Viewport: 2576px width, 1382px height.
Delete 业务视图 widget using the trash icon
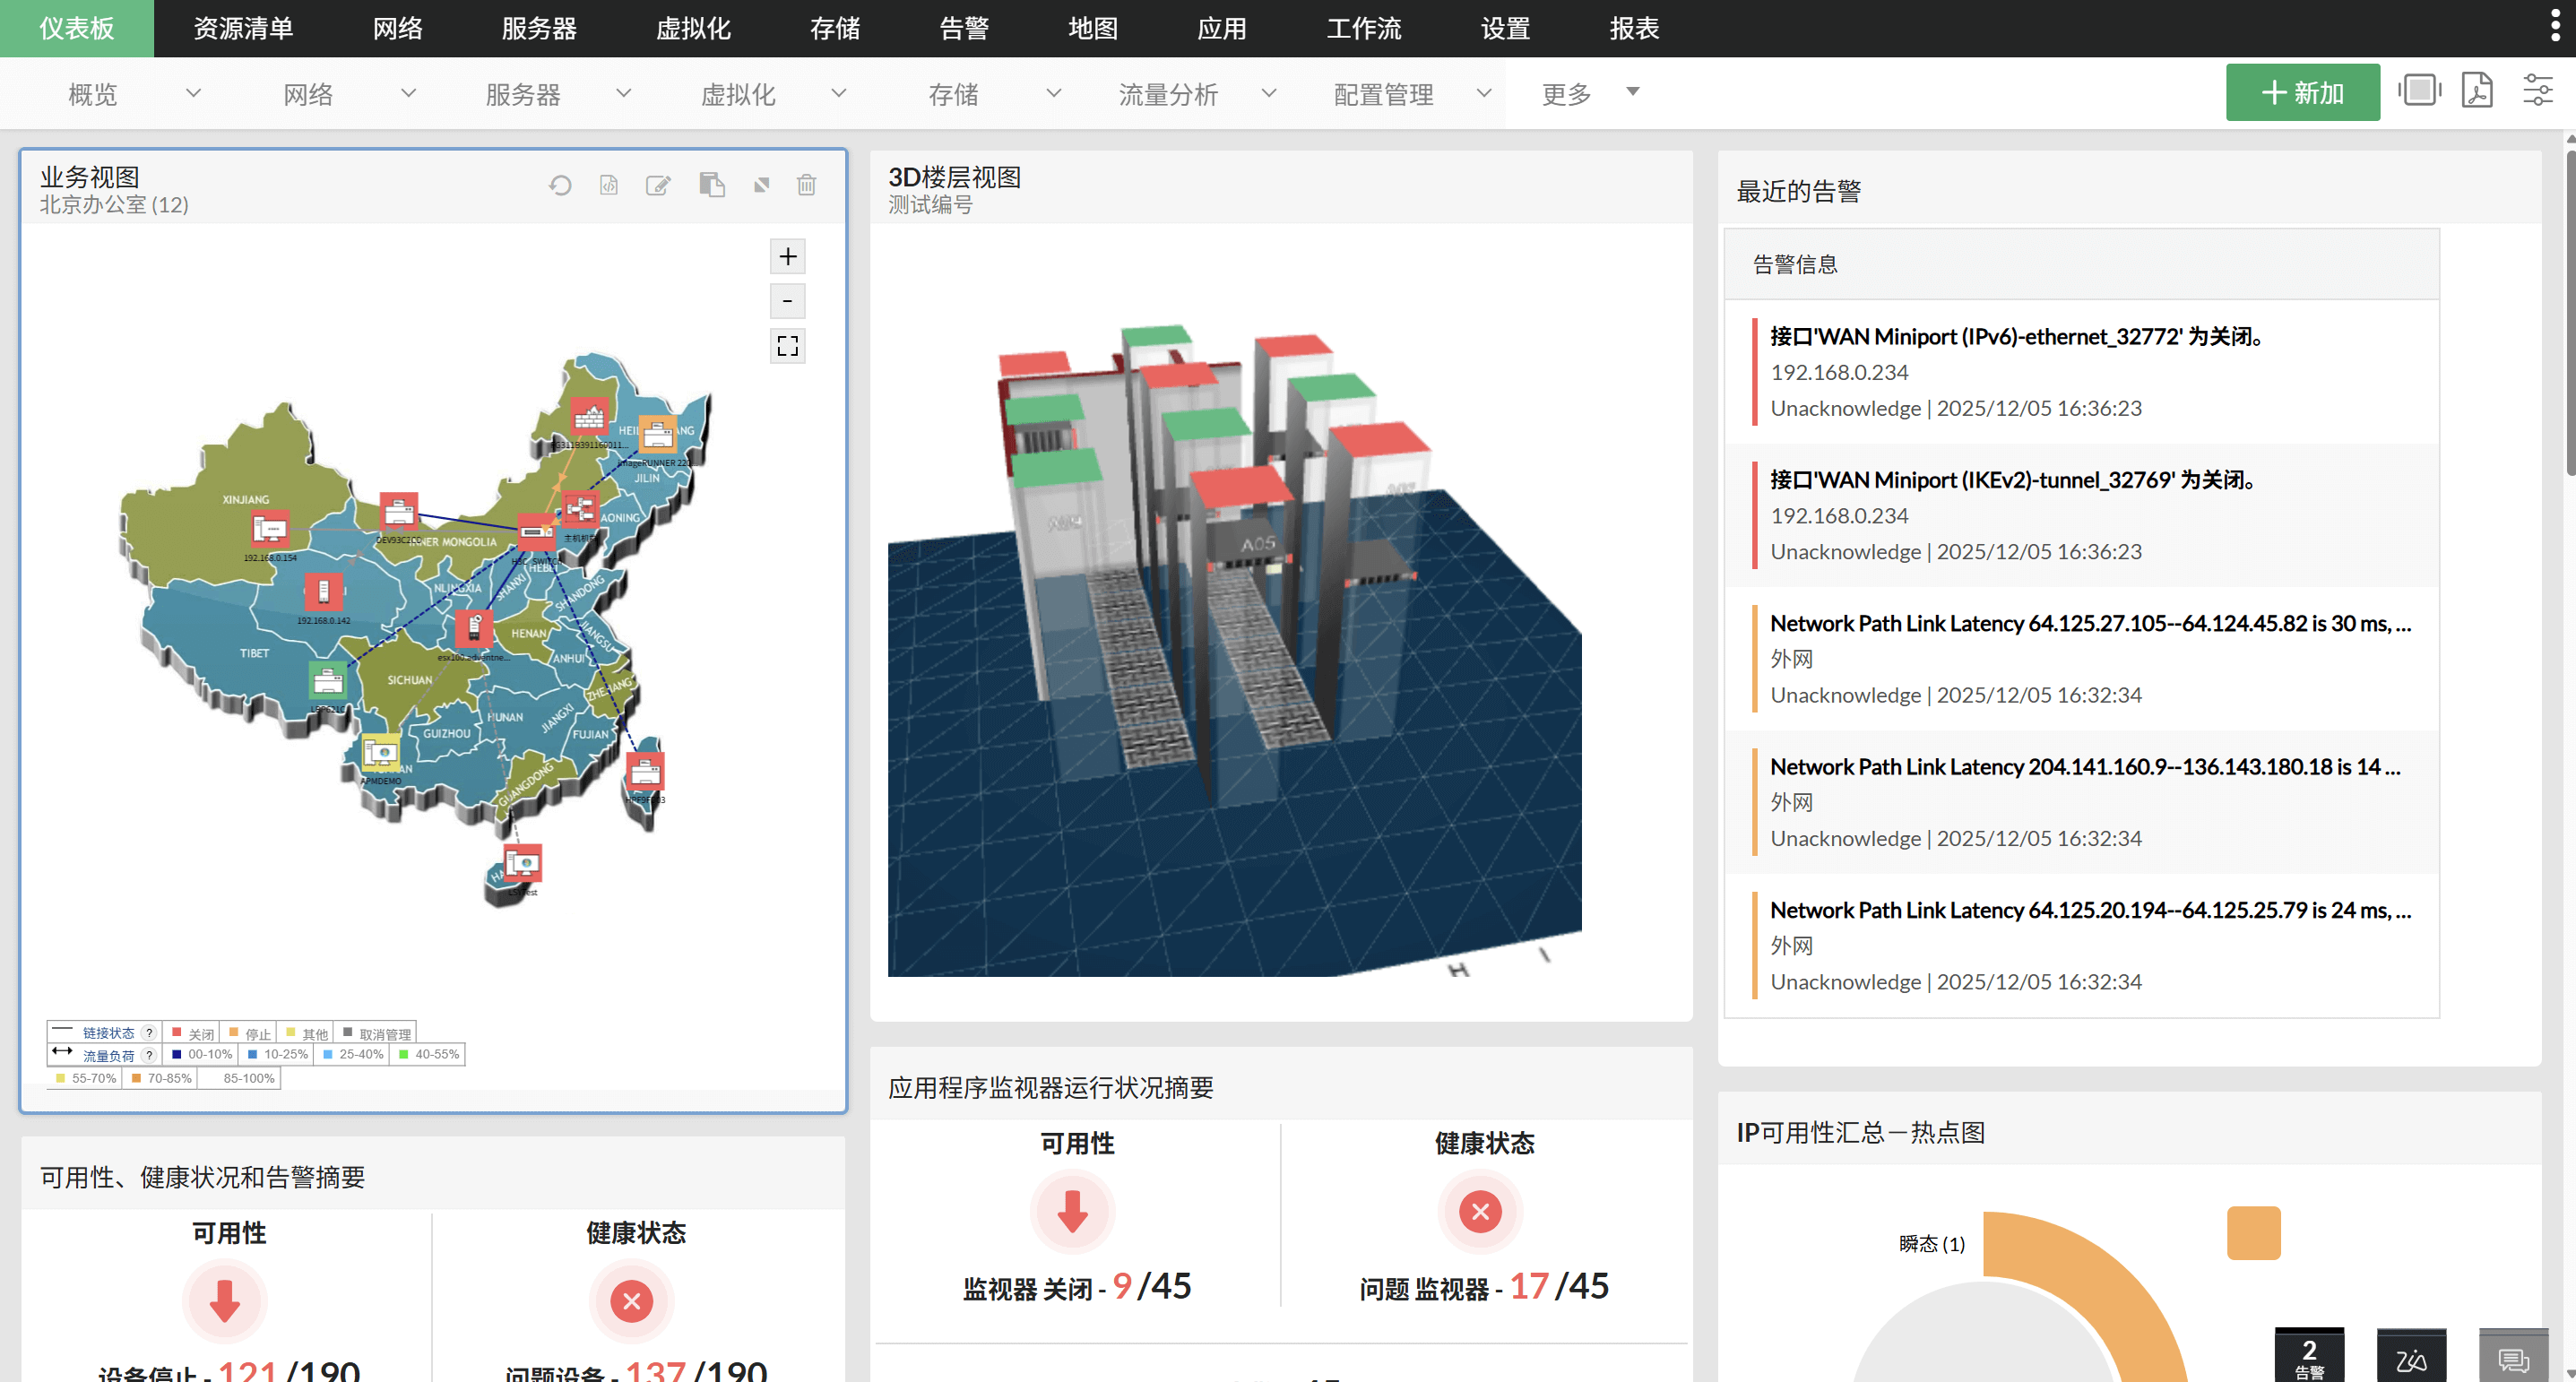click(x=806, y=185)
